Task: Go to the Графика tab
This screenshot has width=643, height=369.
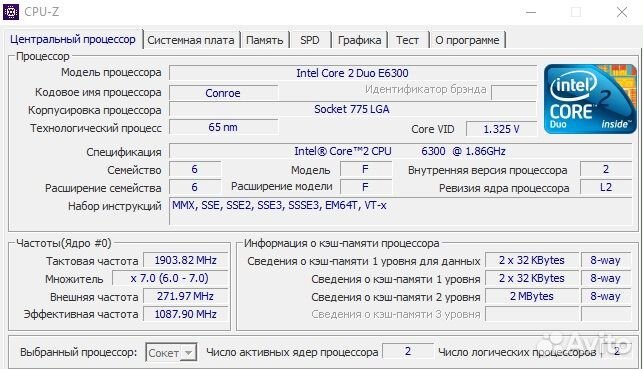Action: 359,40
